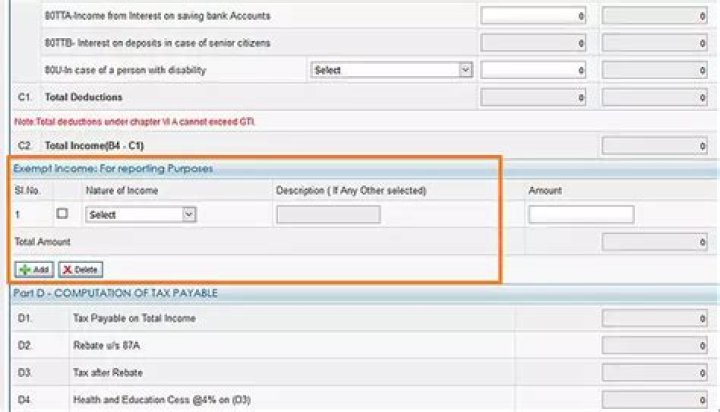Click the 'Total Deductions' label
The width and height of the screenshot is (720, 412).
pos(84,97)
